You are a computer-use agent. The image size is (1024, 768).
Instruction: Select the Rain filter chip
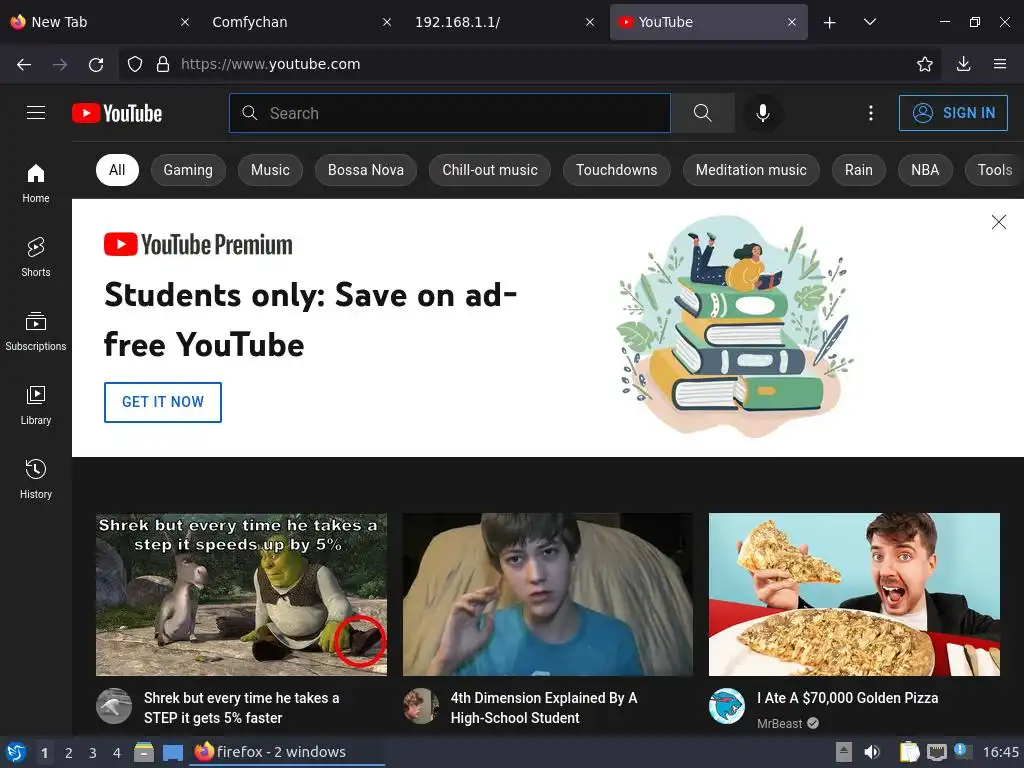pos(859,170)
